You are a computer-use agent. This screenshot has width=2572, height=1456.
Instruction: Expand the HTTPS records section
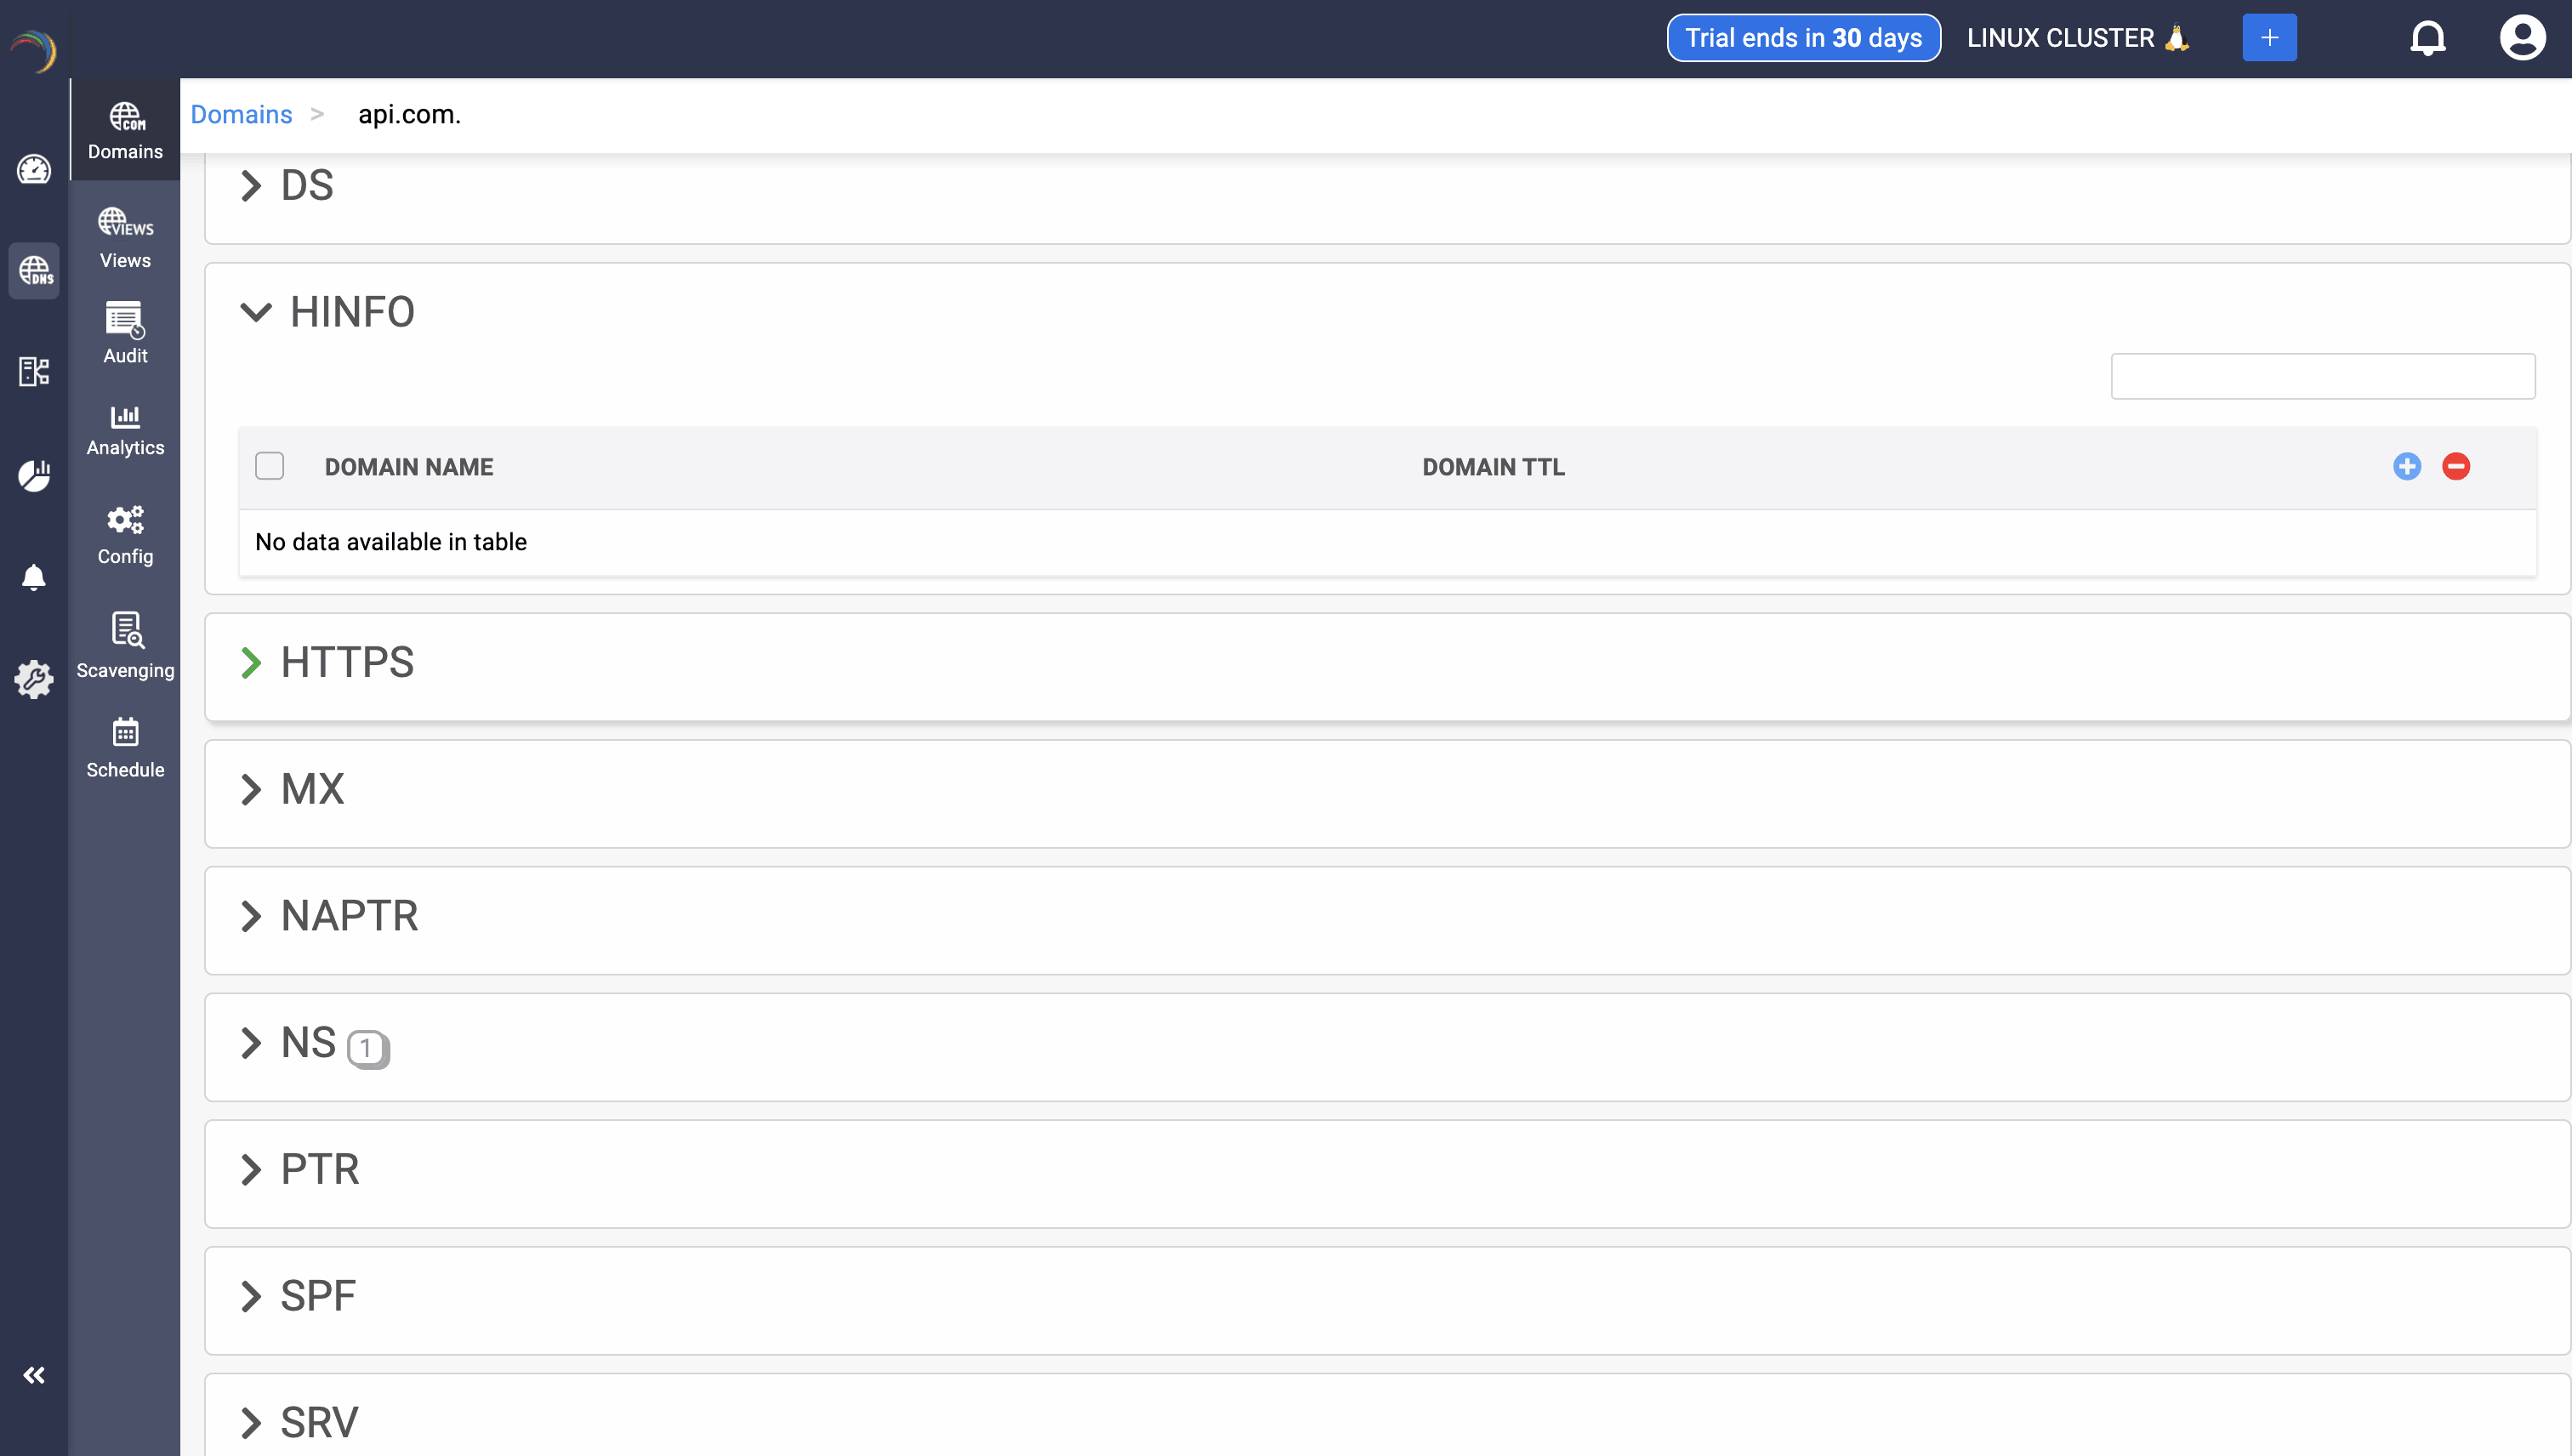pyautogui.click(x=251, y=662)
